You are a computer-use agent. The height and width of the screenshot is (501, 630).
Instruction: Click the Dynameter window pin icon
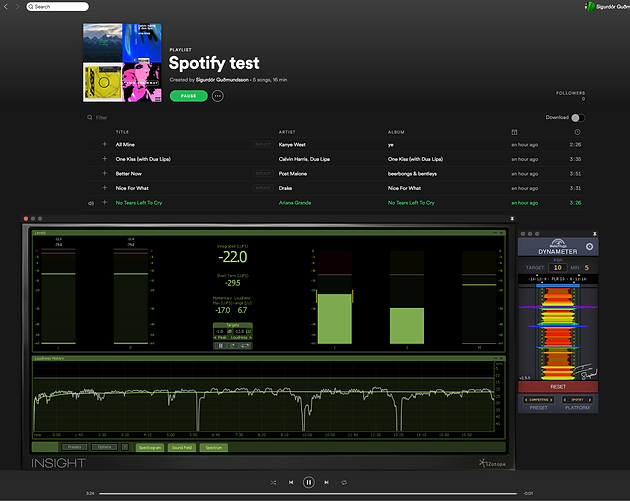(595, 233)
